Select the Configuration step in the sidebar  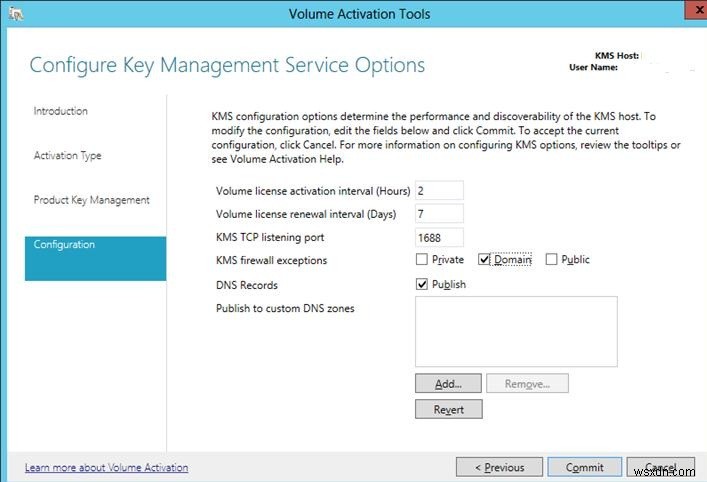pyautogui.click(x=96, y=258)
